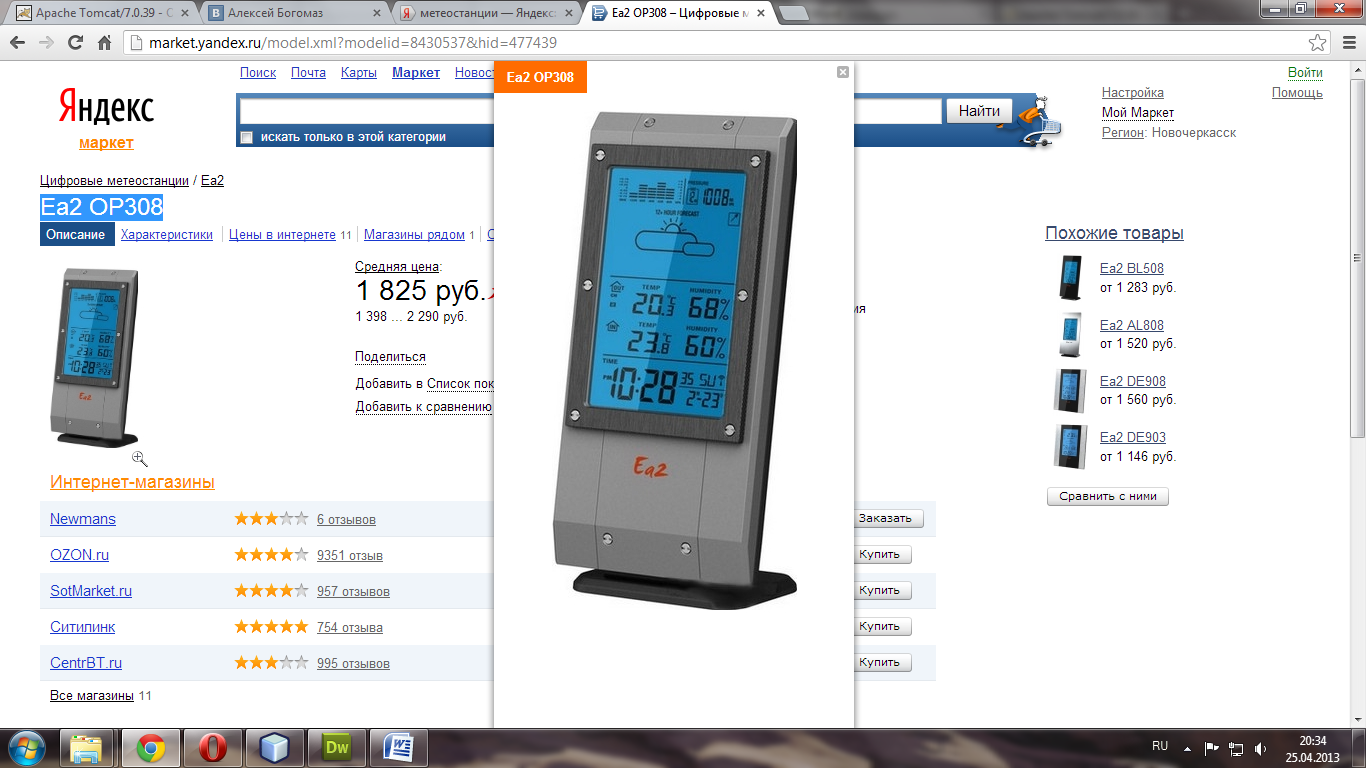Click Купить button for OZON.ru

(x=880, y=555)
